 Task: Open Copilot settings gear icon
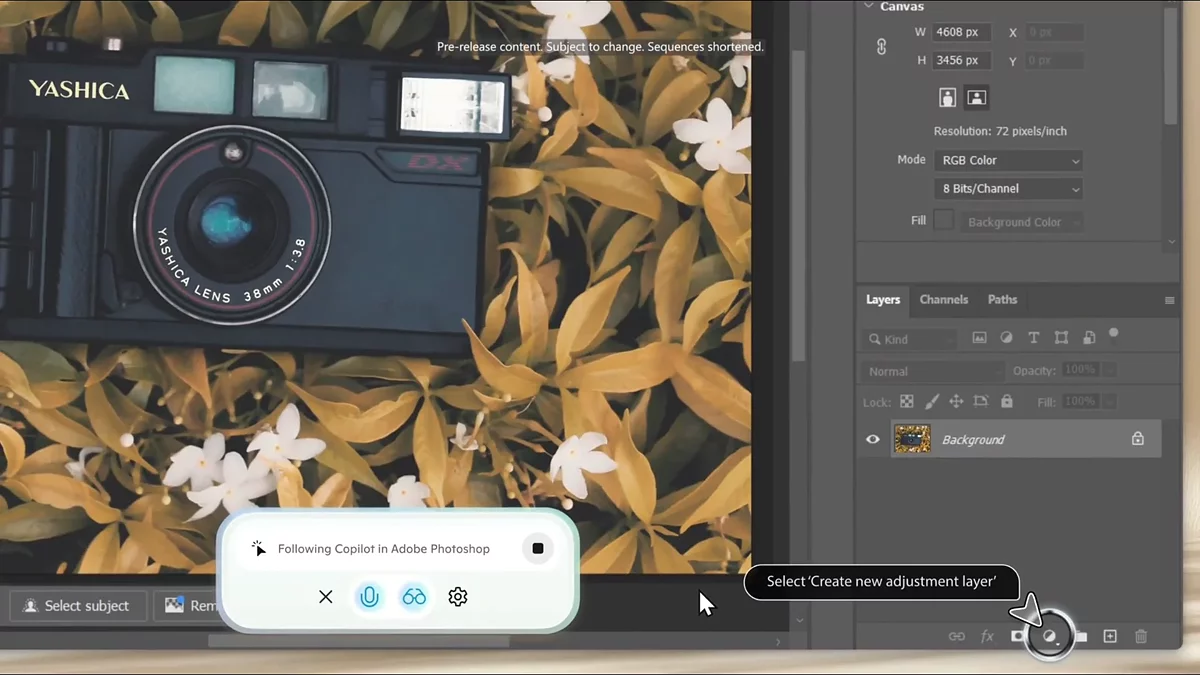458,597
